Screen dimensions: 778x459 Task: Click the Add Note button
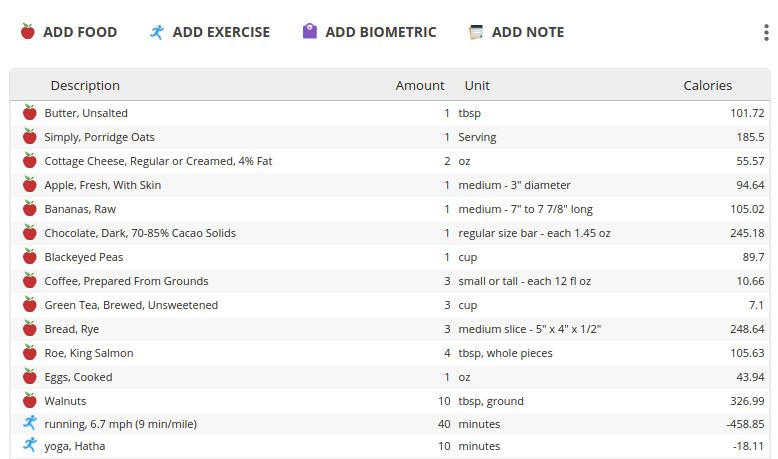[x=516, y=32]
